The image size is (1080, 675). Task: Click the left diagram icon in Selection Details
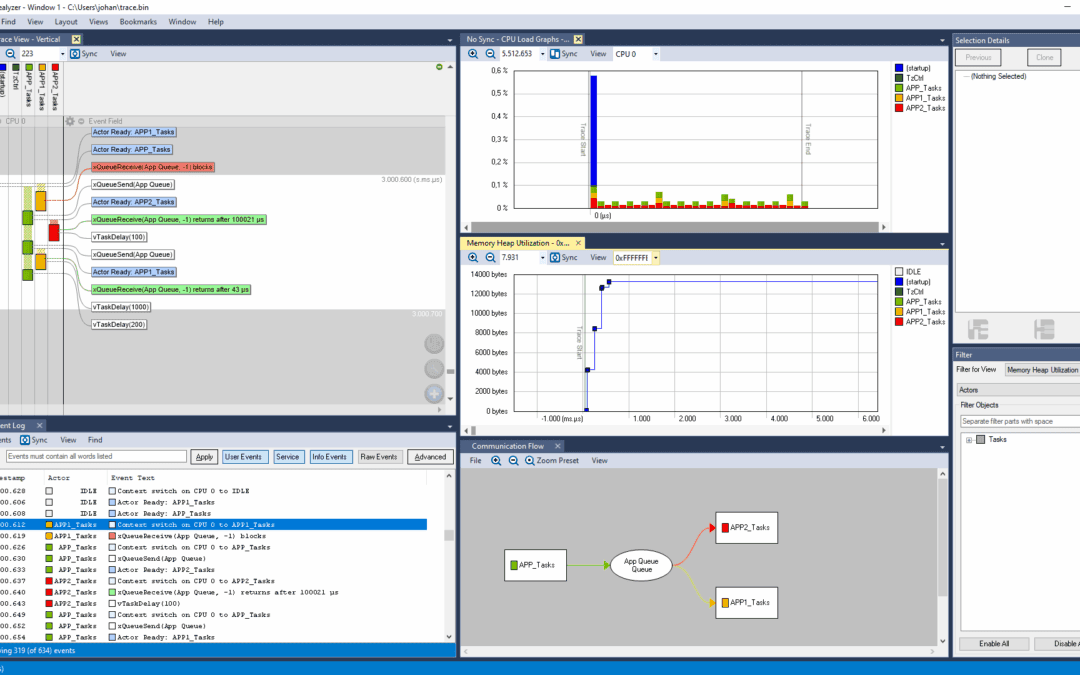[978, 329]
